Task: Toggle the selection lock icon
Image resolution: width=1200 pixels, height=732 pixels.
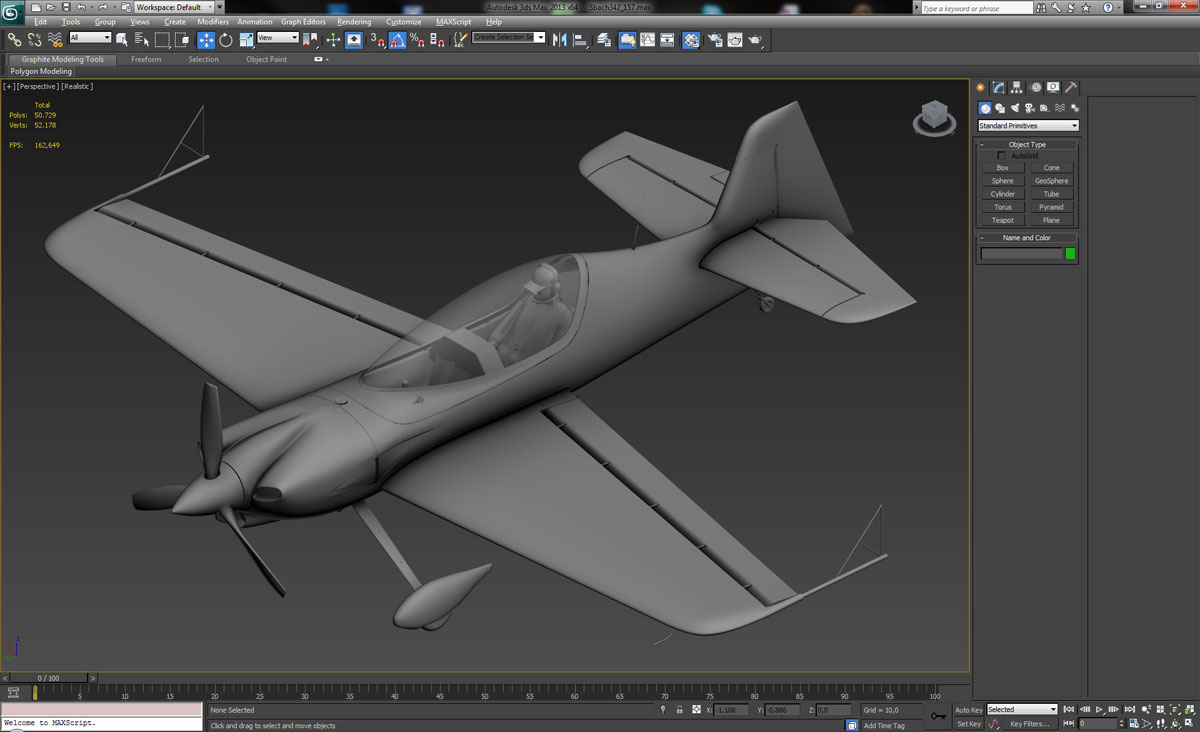Action: point(679,710)
